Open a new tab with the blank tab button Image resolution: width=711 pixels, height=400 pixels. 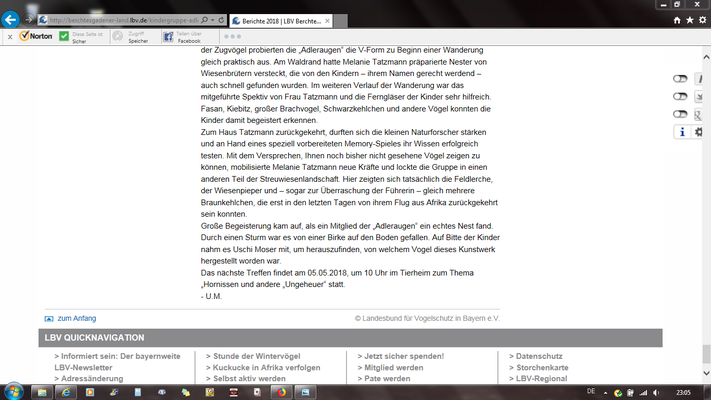[x=341, y=21]
